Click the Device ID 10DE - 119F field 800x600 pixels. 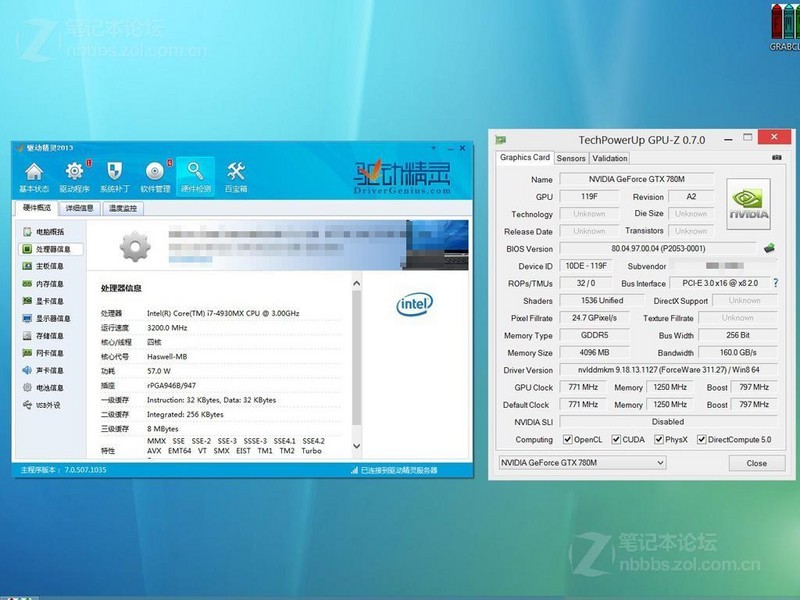586,266
